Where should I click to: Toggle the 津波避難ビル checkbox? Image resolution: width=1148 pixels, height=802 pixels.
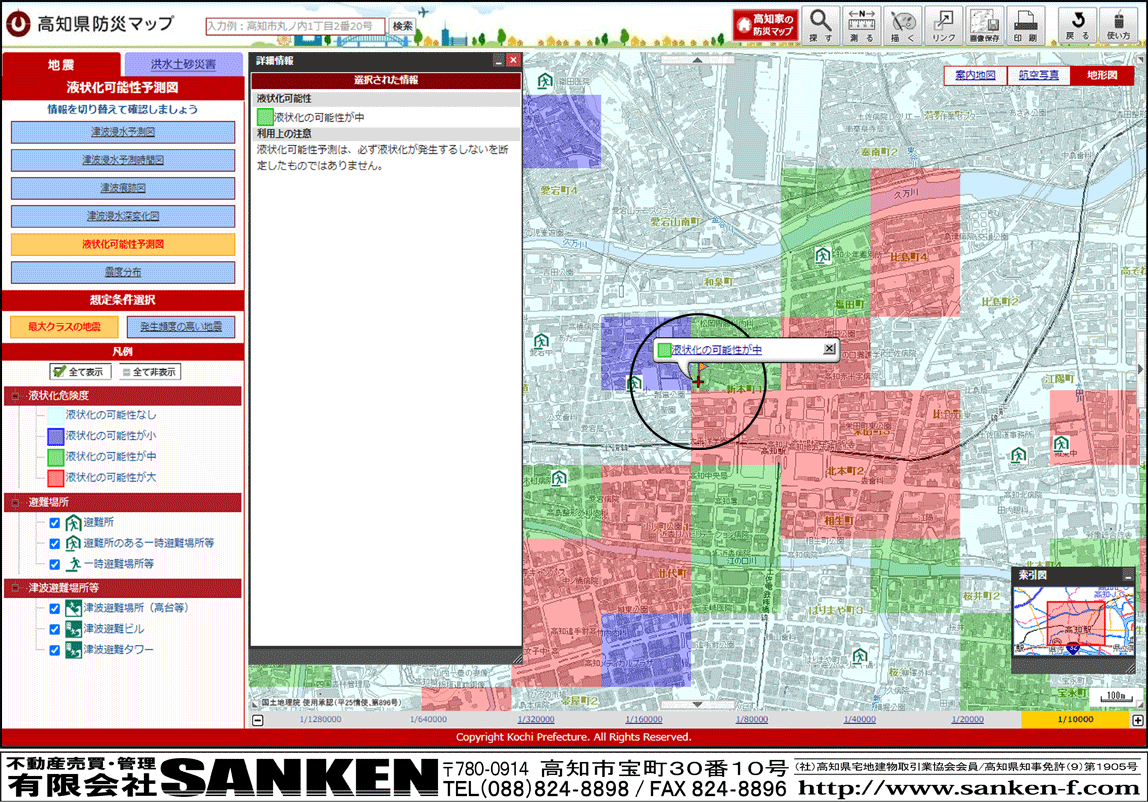click(x=55, y=629)
